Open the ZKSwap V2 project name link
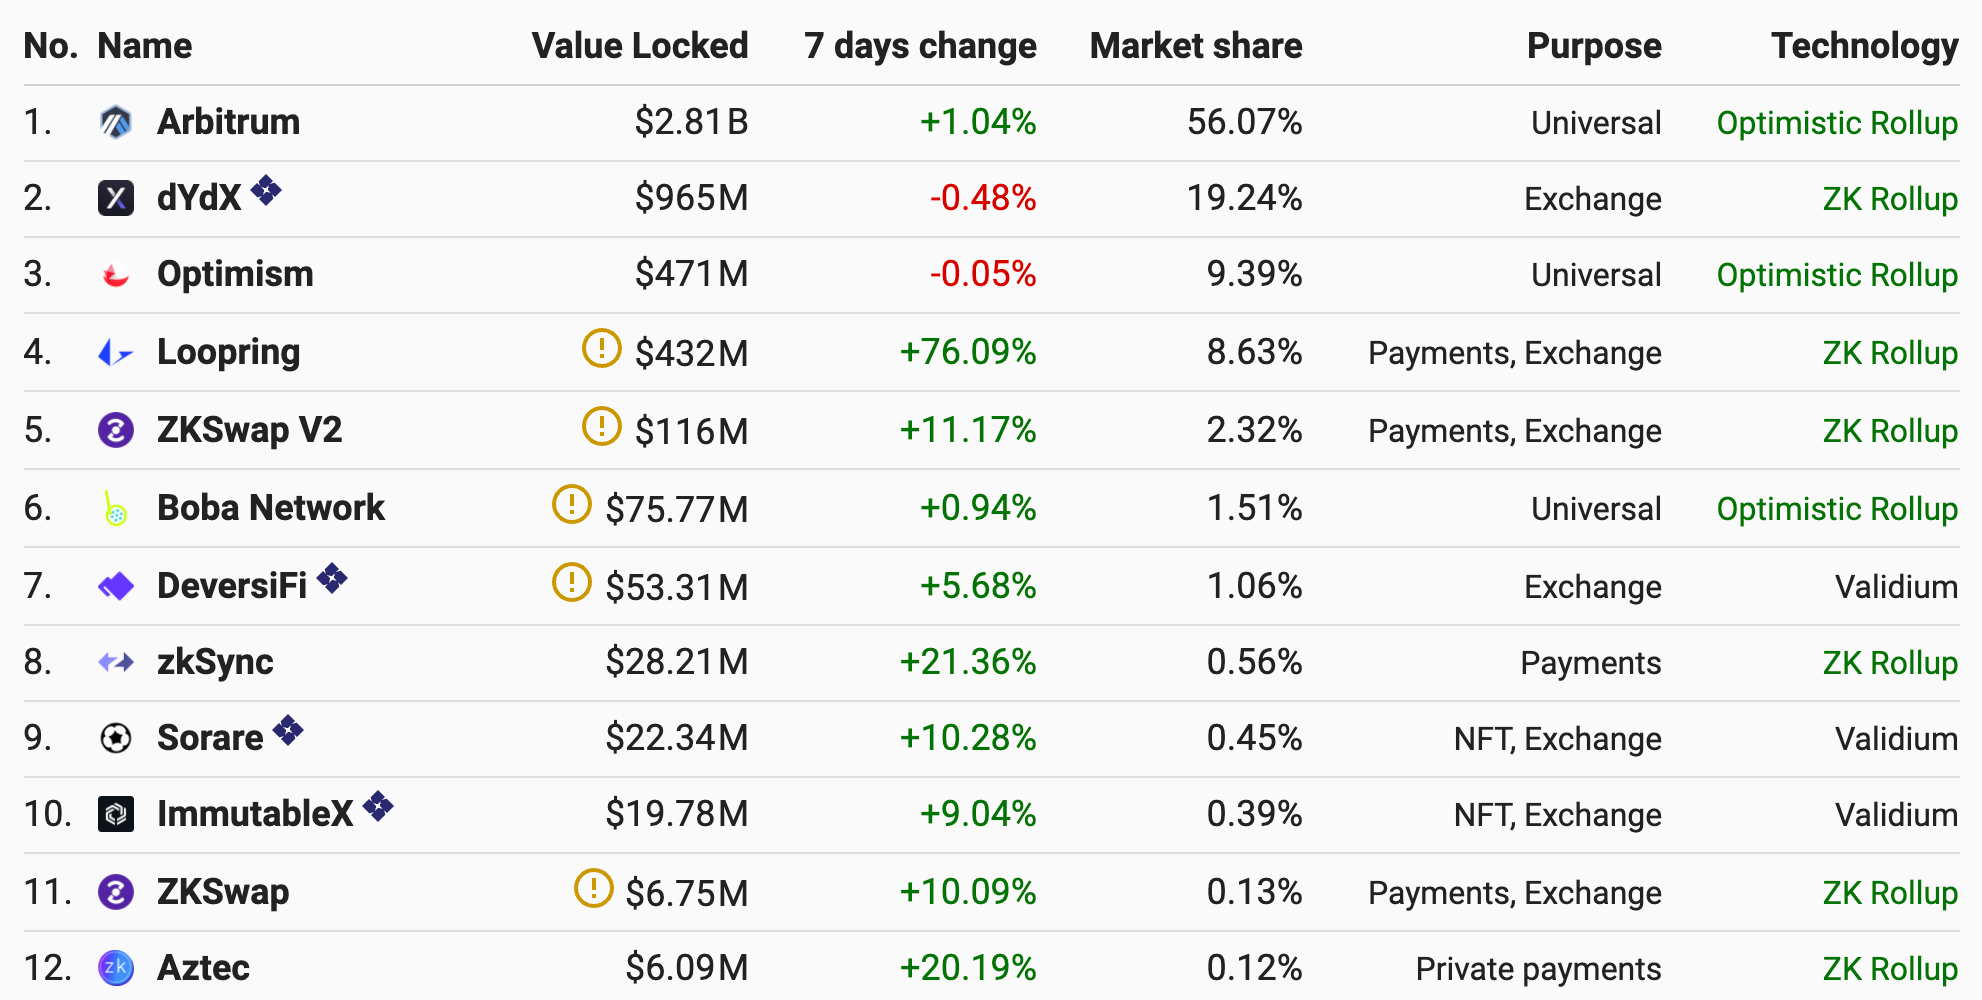1982x1000 pixels. pos(250,430)
